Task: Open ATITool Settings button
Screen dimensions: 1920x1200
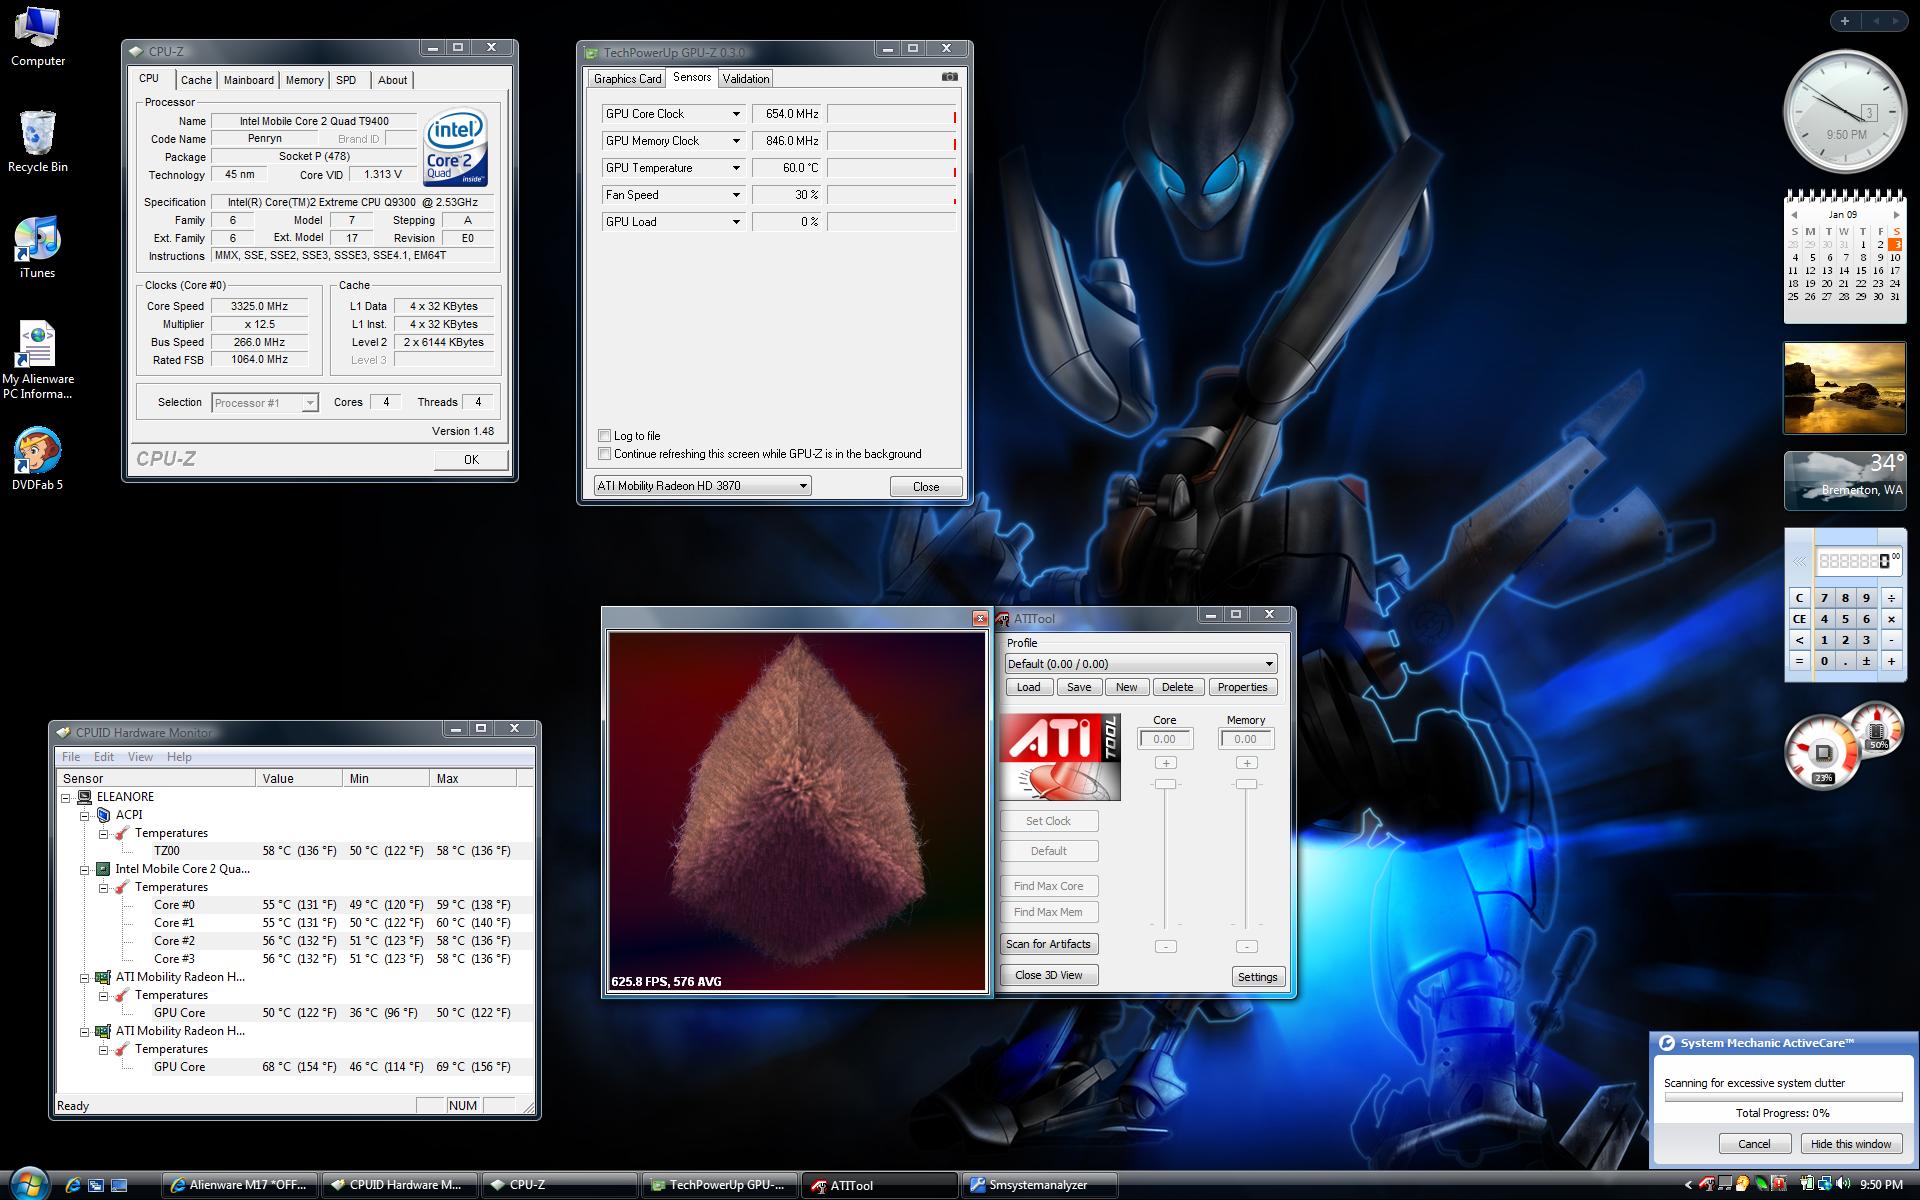Action: tap(1257, 977)
